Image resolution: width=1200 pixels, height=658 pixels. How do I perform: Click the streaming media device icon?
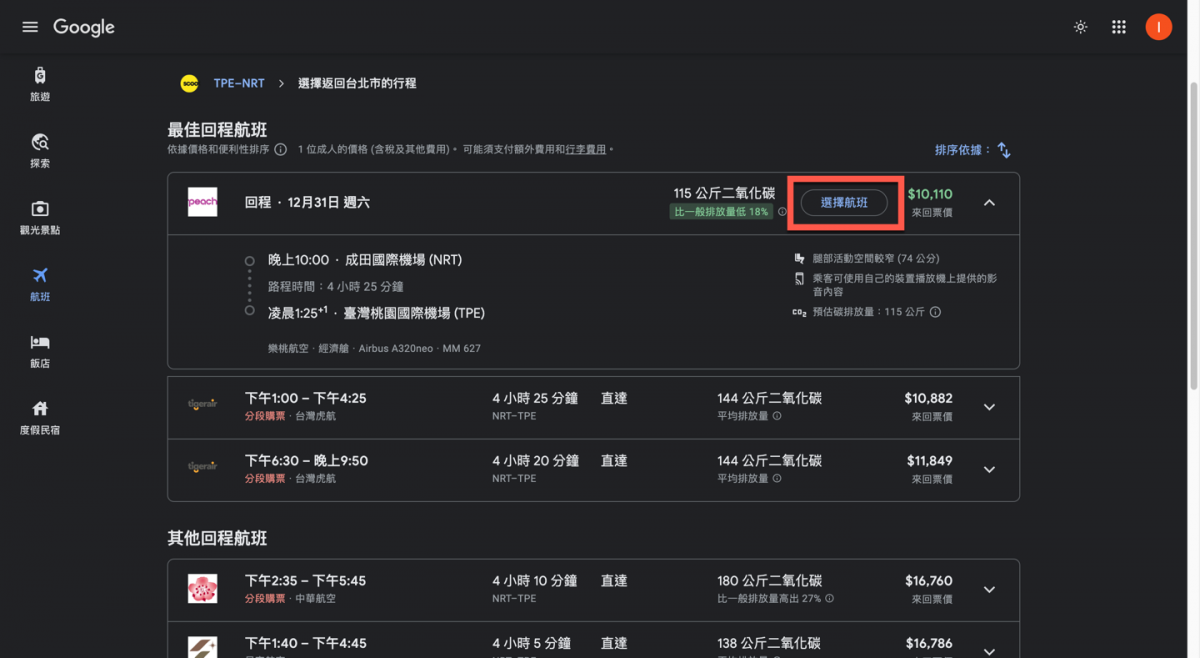799,278
